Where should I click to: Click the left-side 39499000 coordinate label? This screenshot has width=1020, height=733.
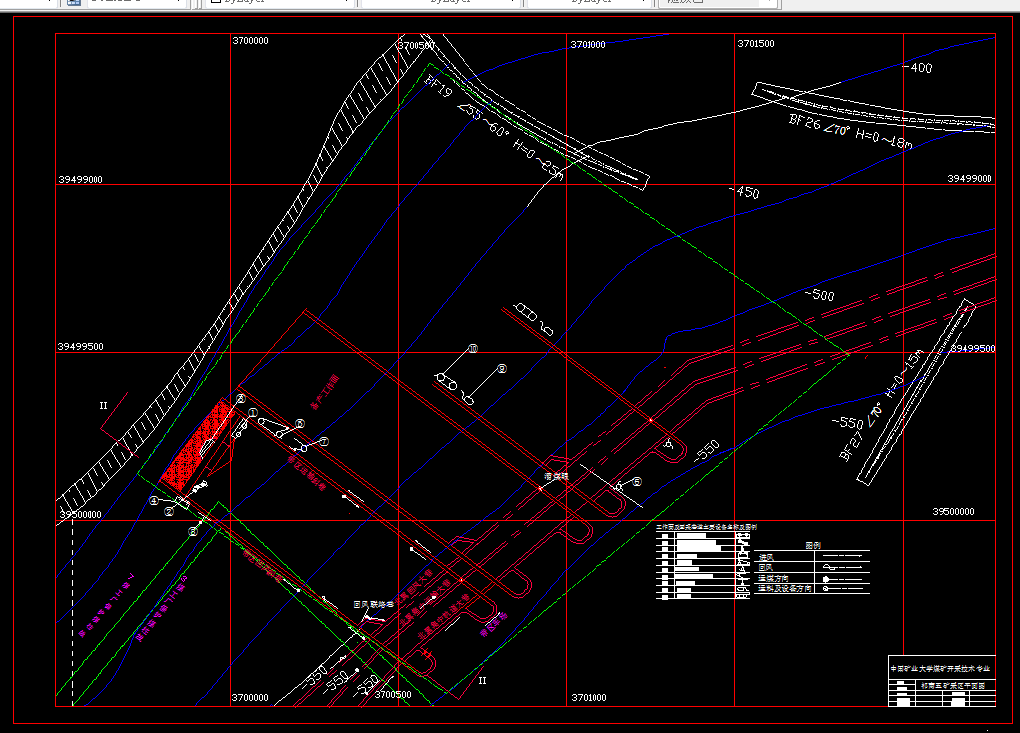pyautogui.click(x=80, y=179)
